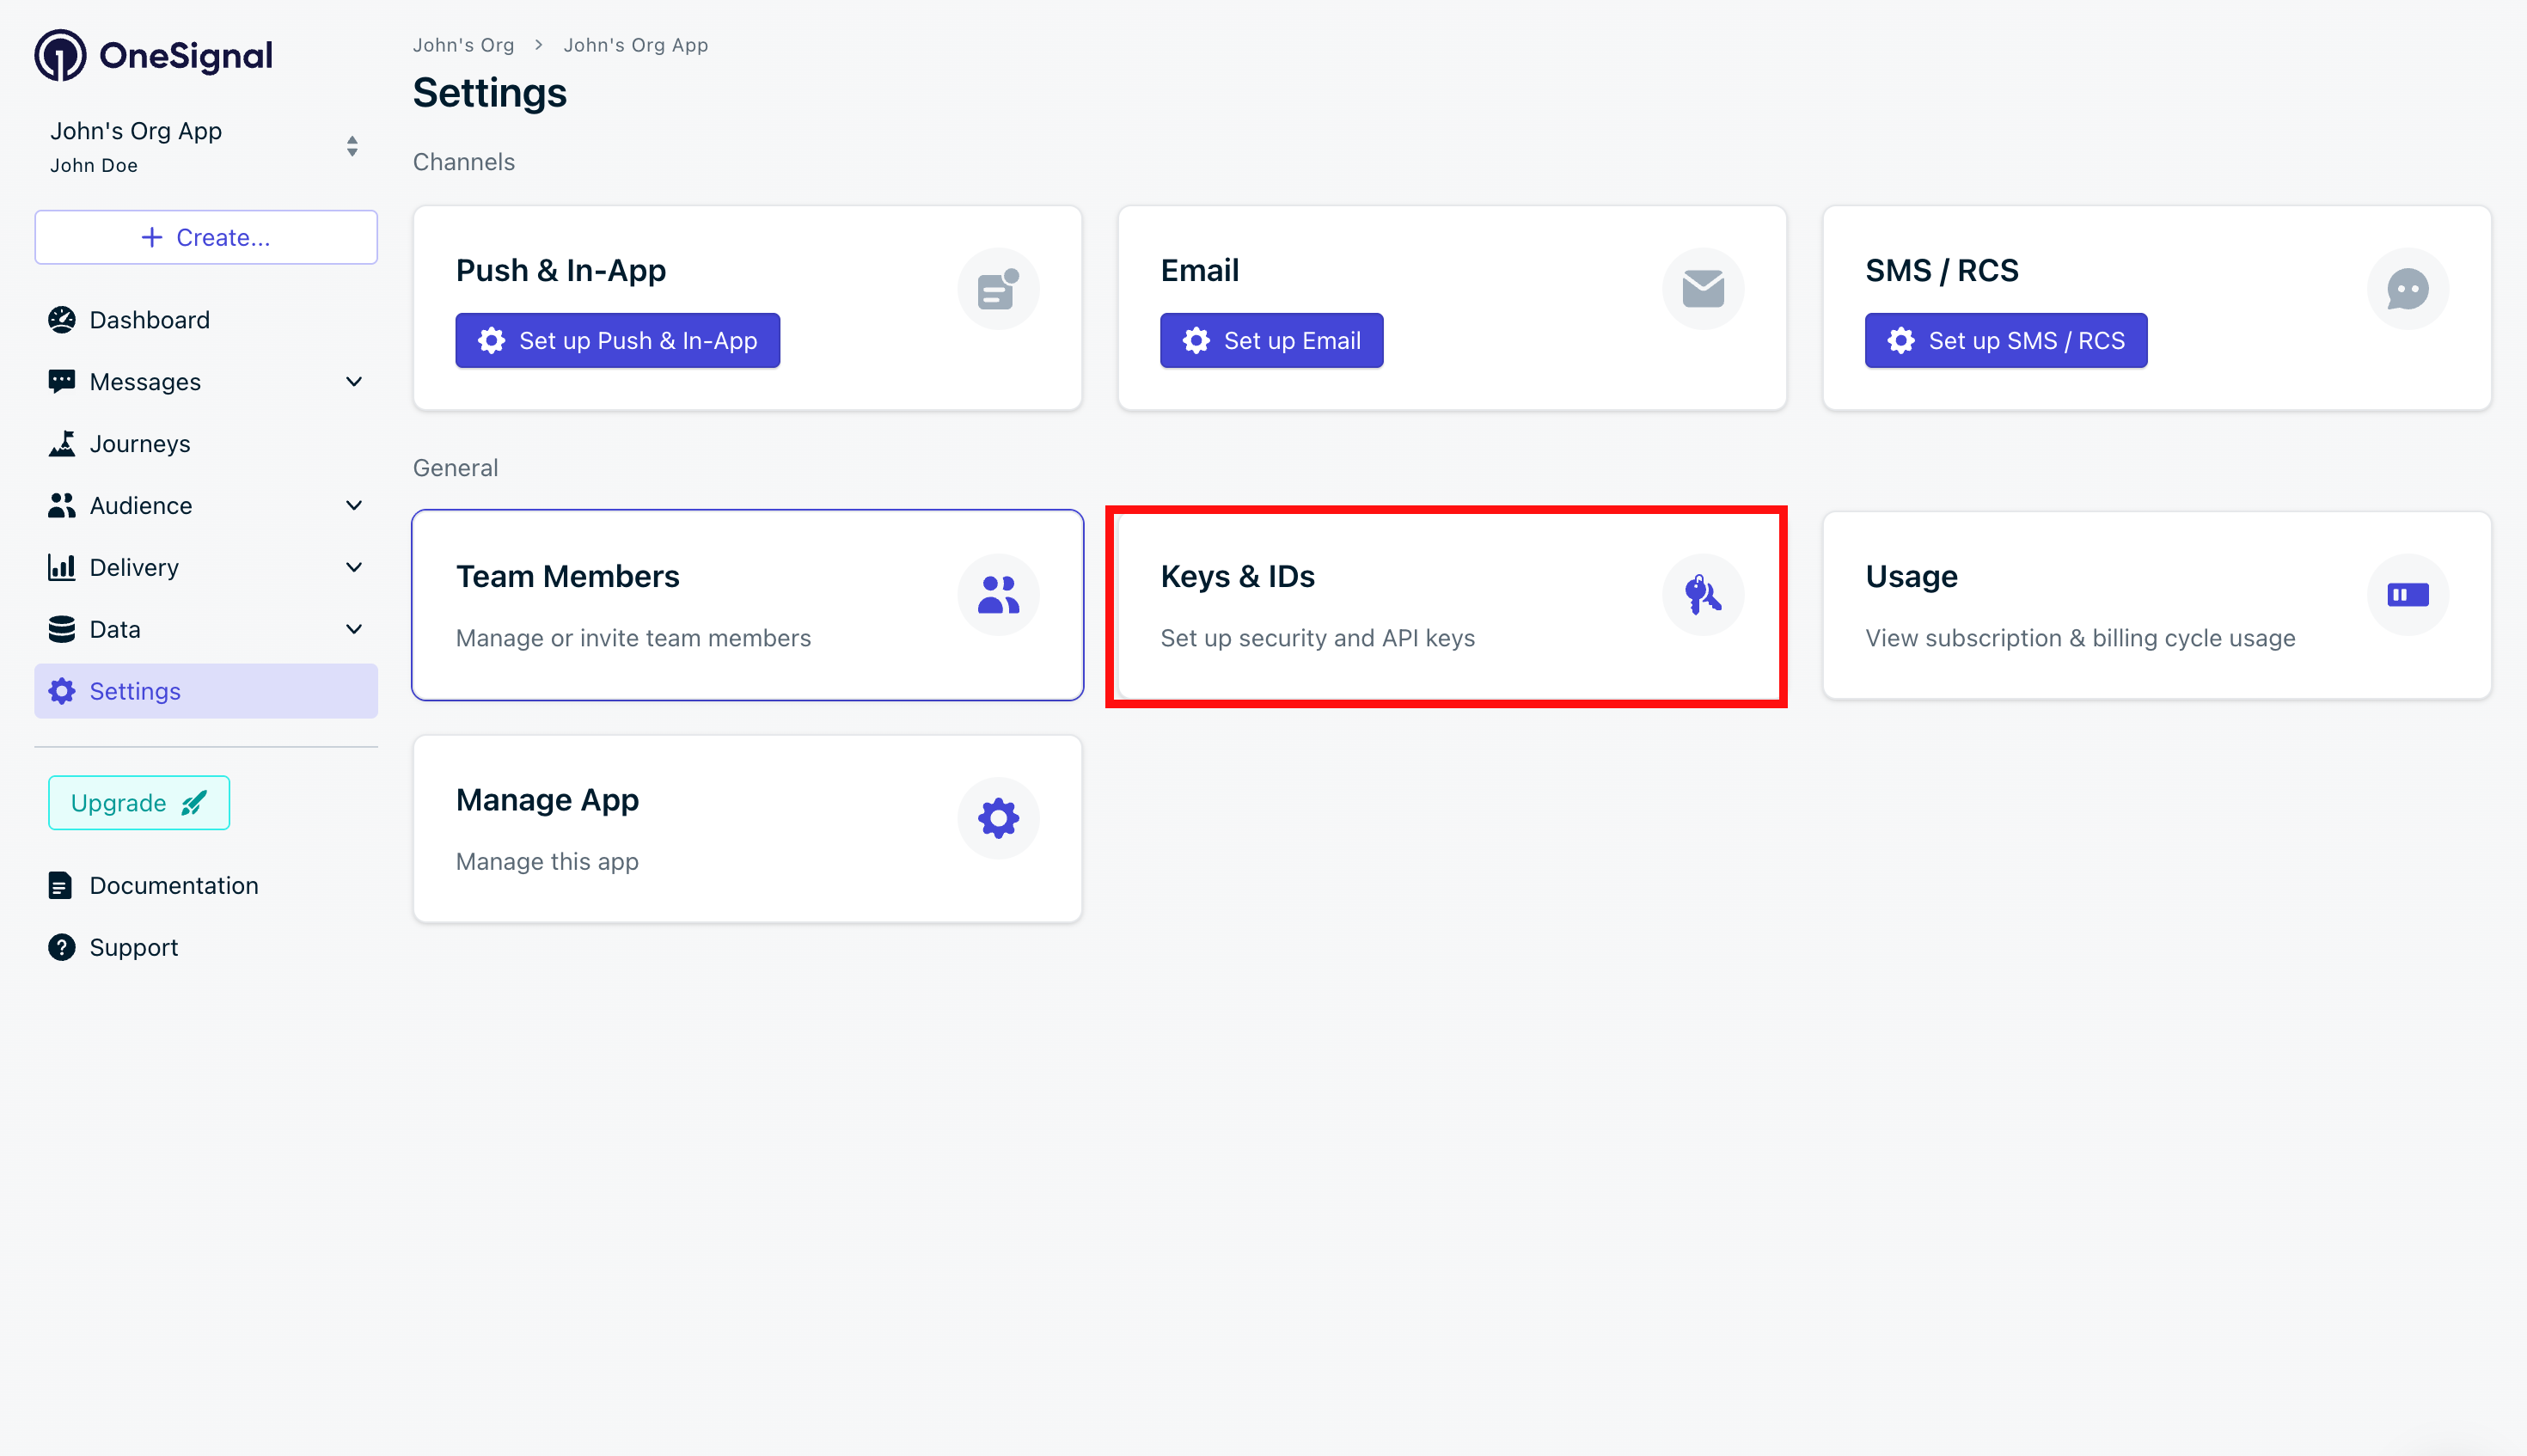Open the John's Org App switcher
Viewport: 2527px width, 1456px height.
click(x=352, y=146)
